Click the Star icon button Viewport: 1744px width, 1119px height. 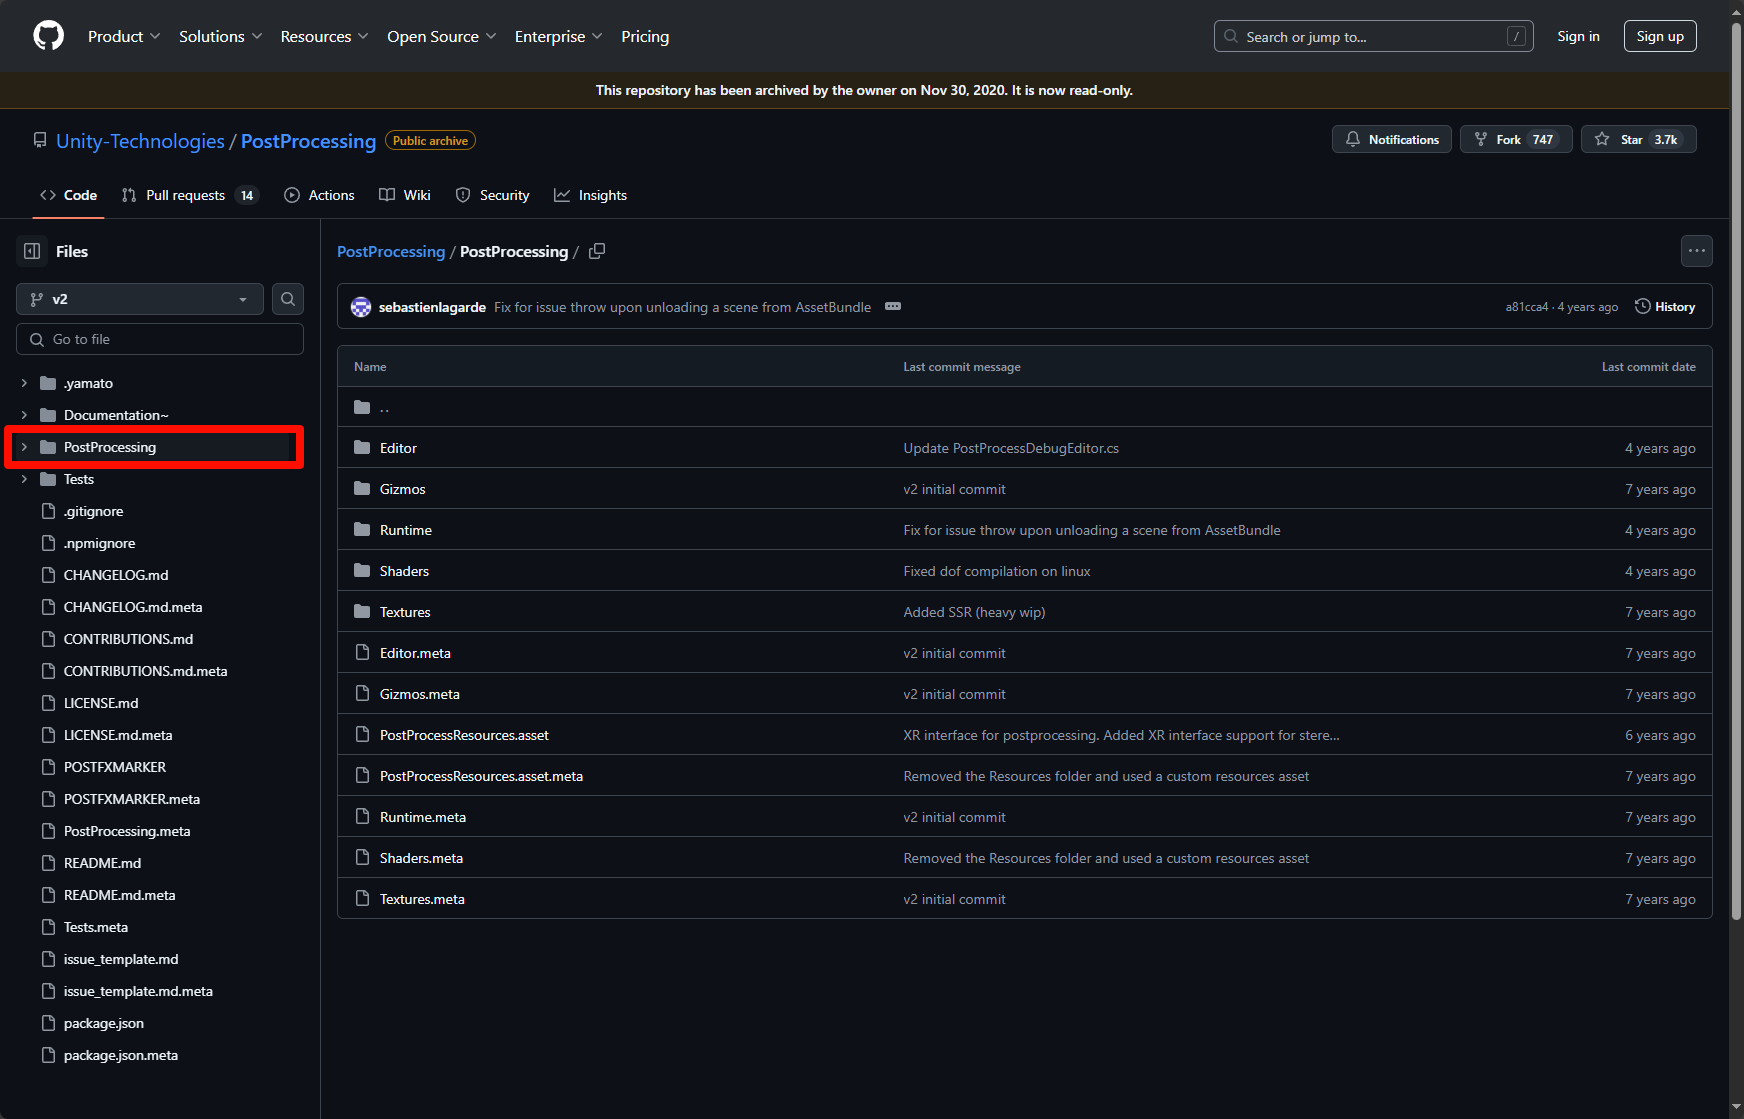[x=1638, y=139]
